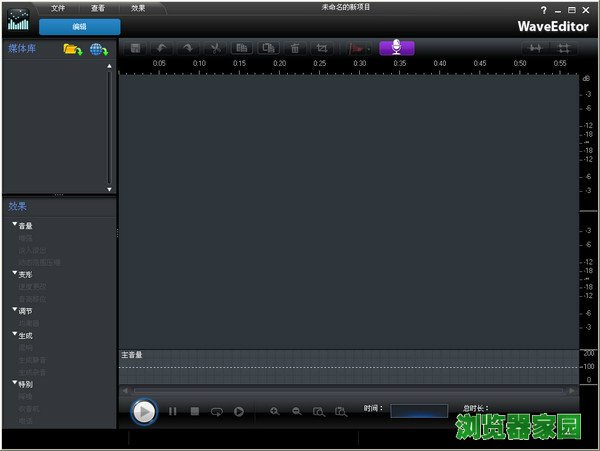The image size is (600, 451).
Task: Open the 文件 menu
Action: click(58, 7)
